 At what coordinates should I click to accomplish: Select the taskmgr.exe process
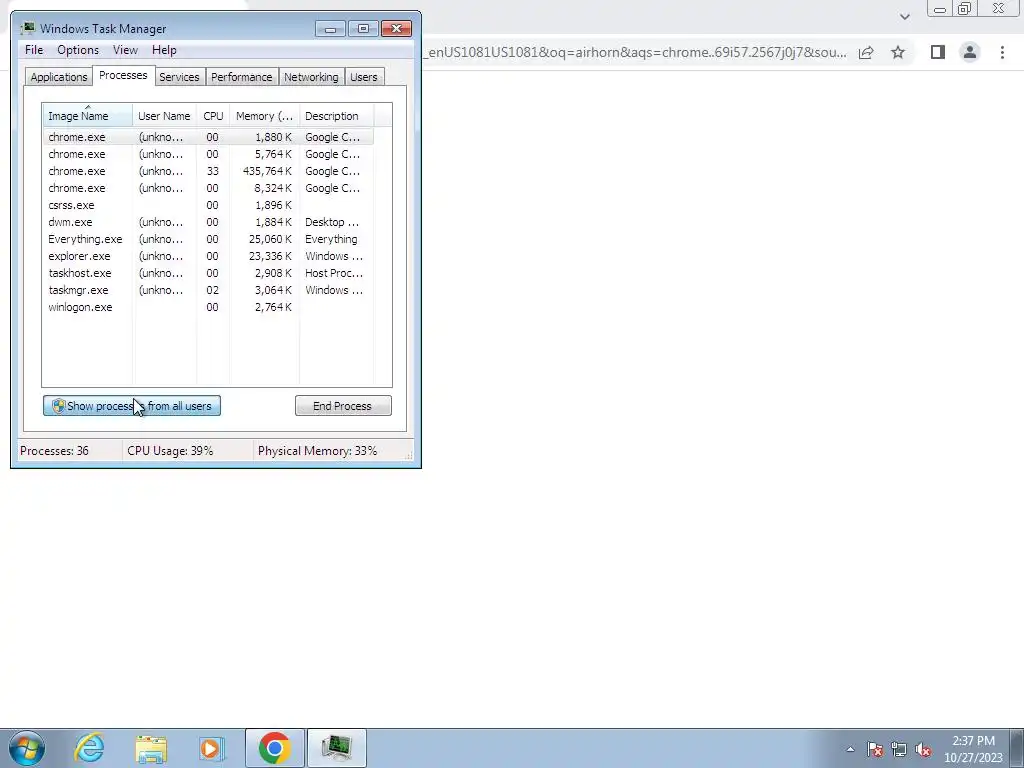pos(208,290)
